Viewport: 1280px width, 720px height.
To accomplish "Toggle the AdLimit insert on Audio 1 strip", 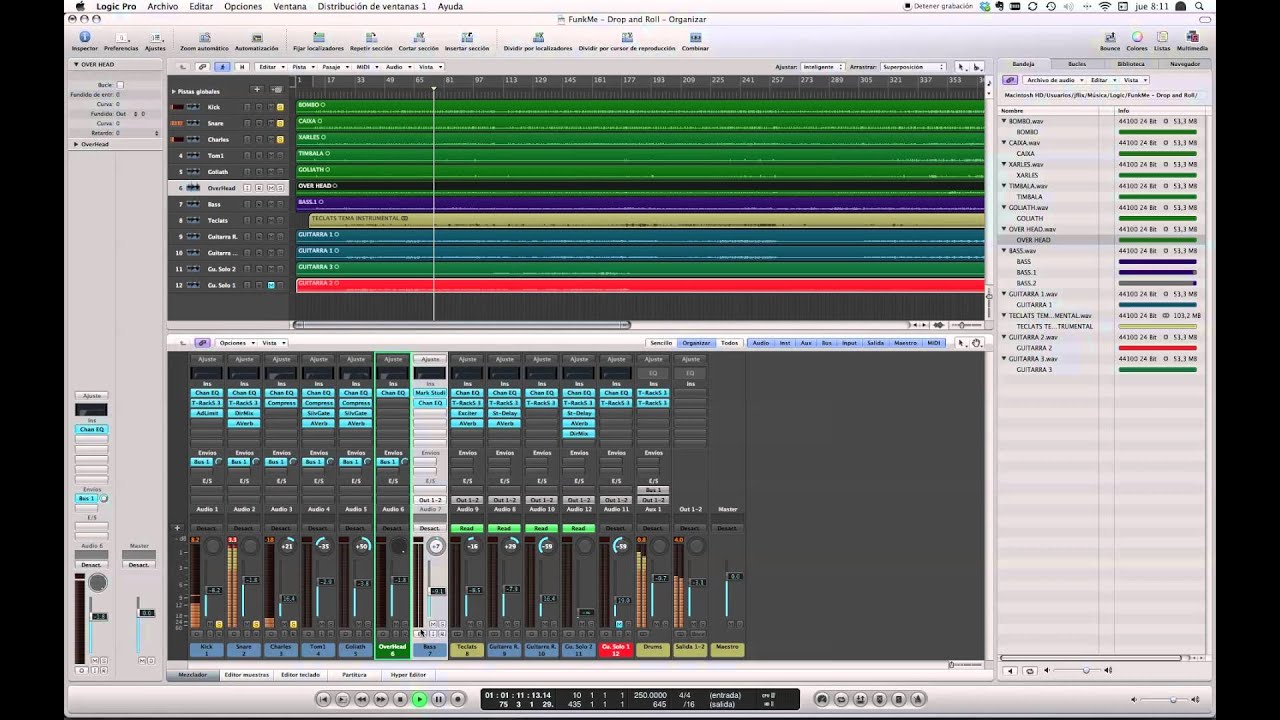I will [207, 413].
